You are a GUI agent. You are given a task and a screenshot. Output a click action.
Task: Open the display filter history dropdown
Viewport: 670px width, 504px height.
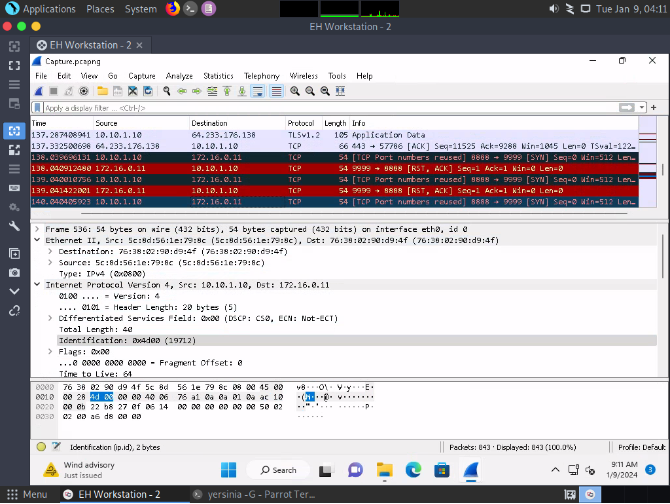[642, 107]
